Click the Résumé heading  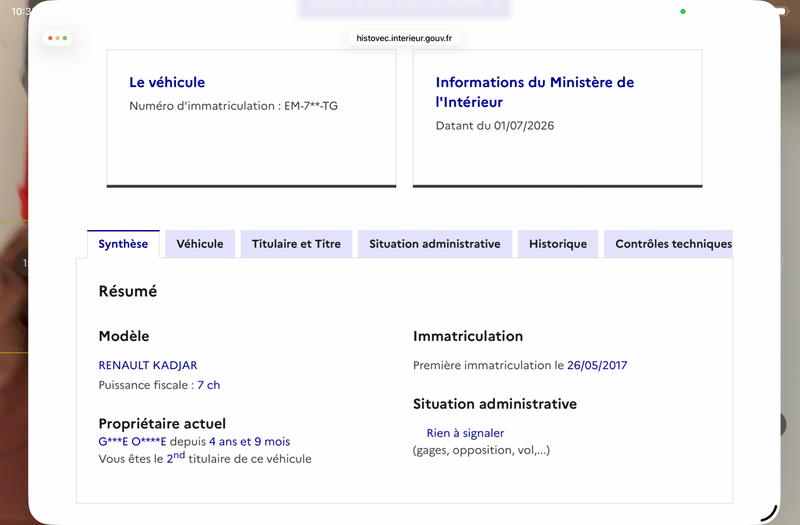click(x=128, y=291)
